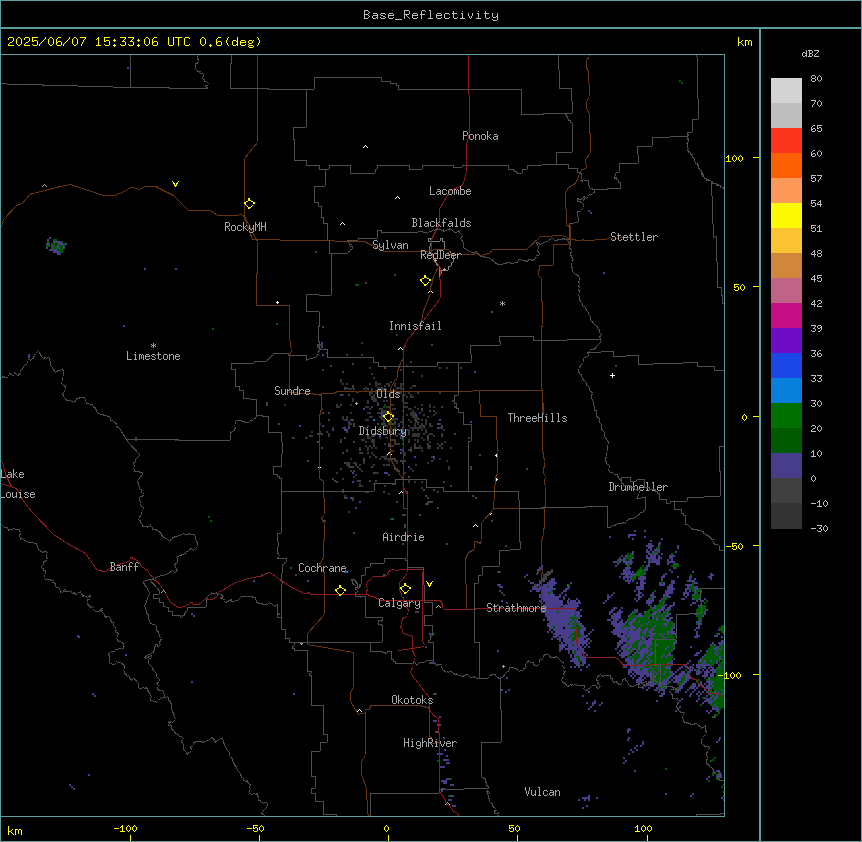Select the dark orange swatch below red
This screenshot has height=842, width=862.
[786, 165]
